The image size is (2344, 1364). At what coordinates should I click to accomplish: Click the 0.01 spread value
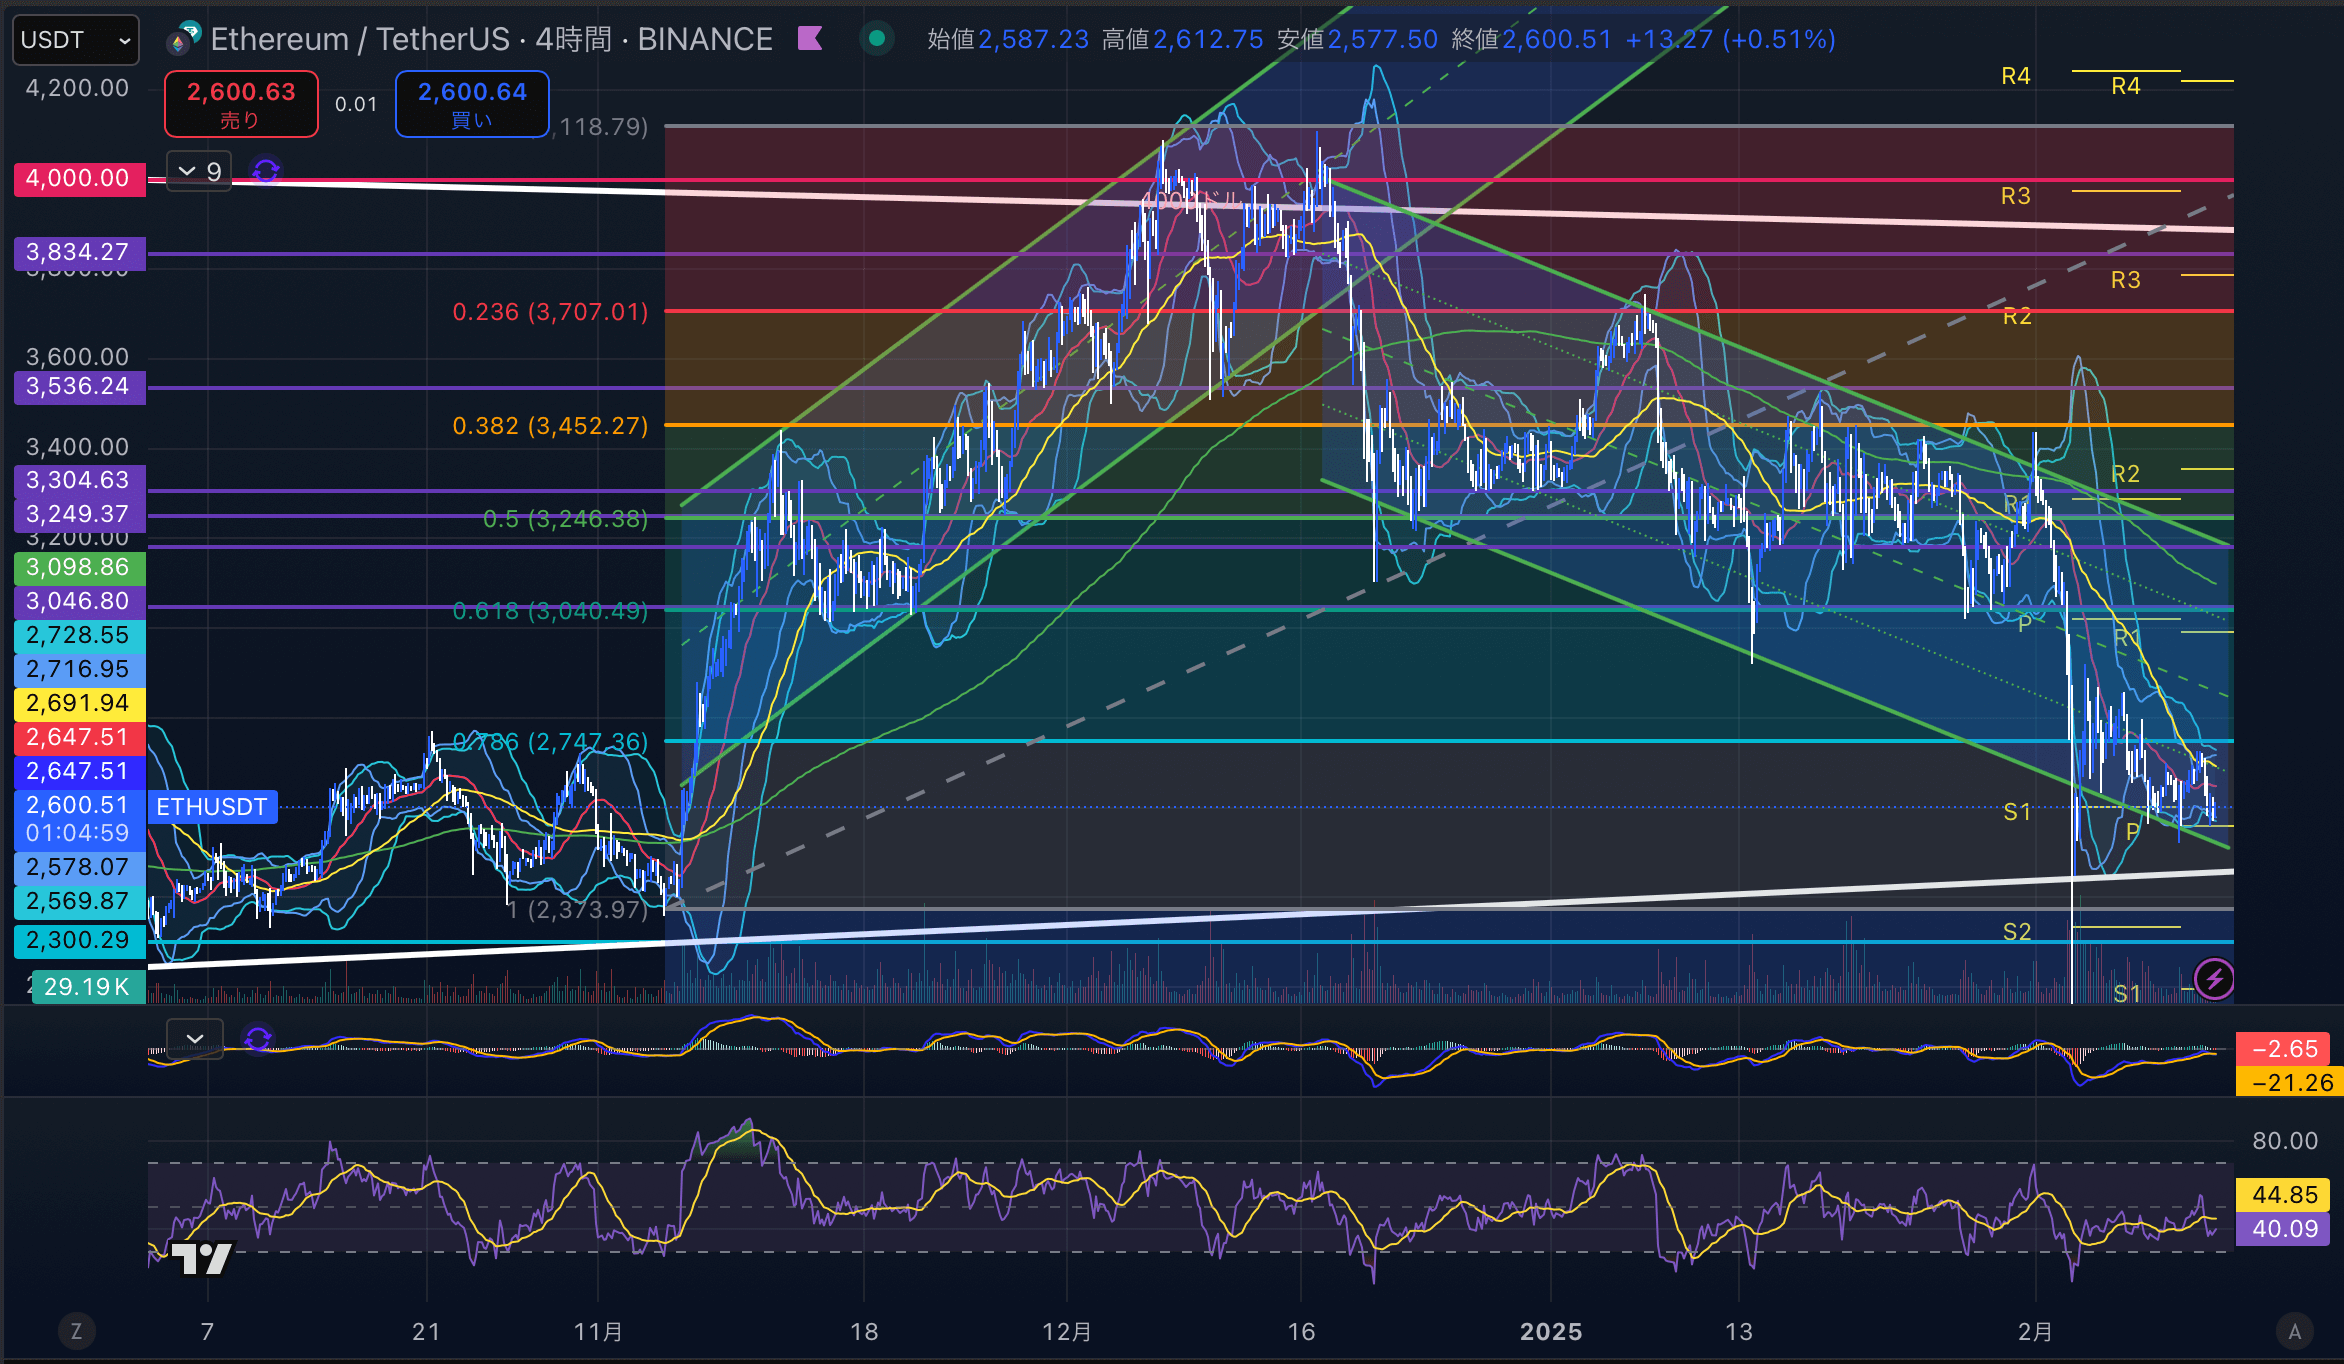tap(356, 104)
